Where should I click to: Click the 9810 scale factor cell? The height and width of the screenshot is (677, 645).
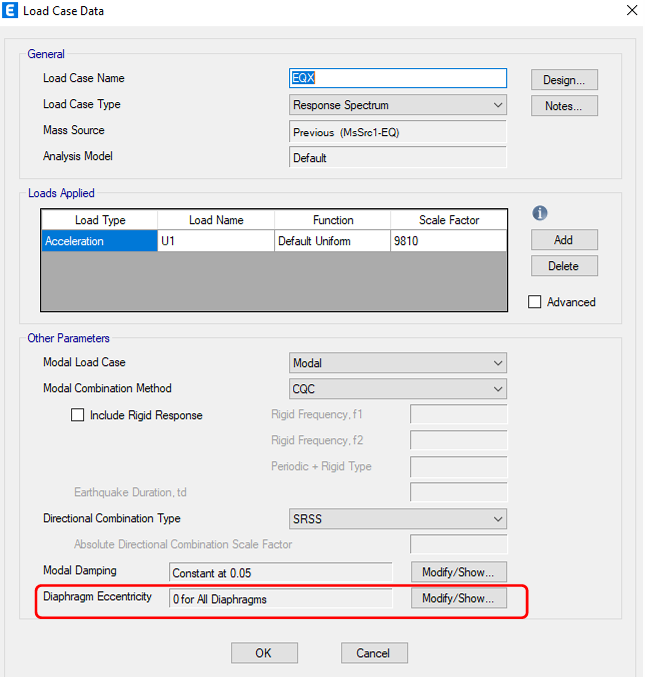447,241
